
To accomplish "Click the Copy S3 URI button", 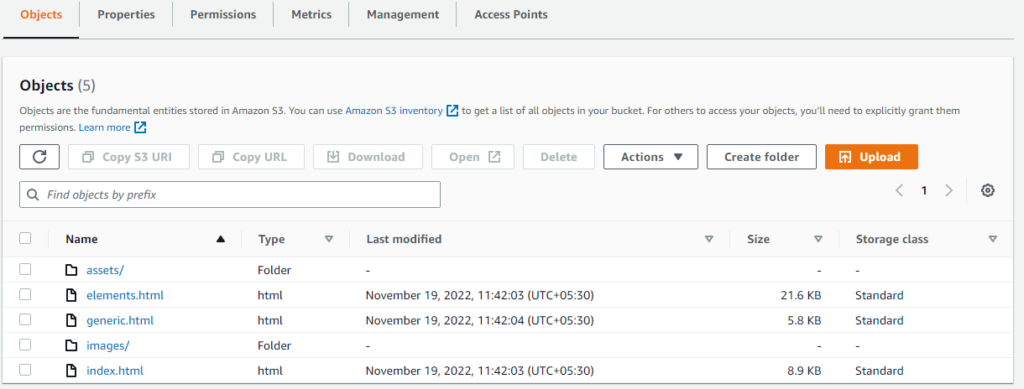I will pos(129,157).
